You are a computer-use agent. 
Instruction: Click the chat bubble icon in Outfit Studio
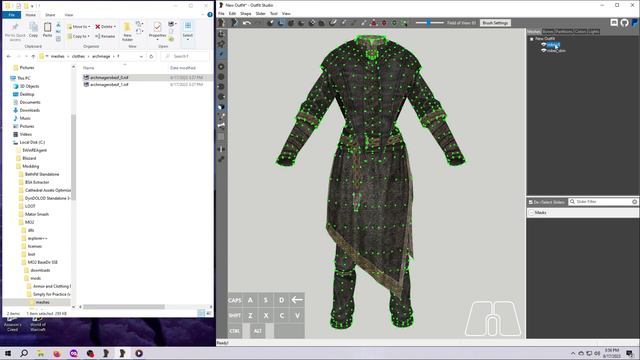pyautogui.click(x=614, y=23)
